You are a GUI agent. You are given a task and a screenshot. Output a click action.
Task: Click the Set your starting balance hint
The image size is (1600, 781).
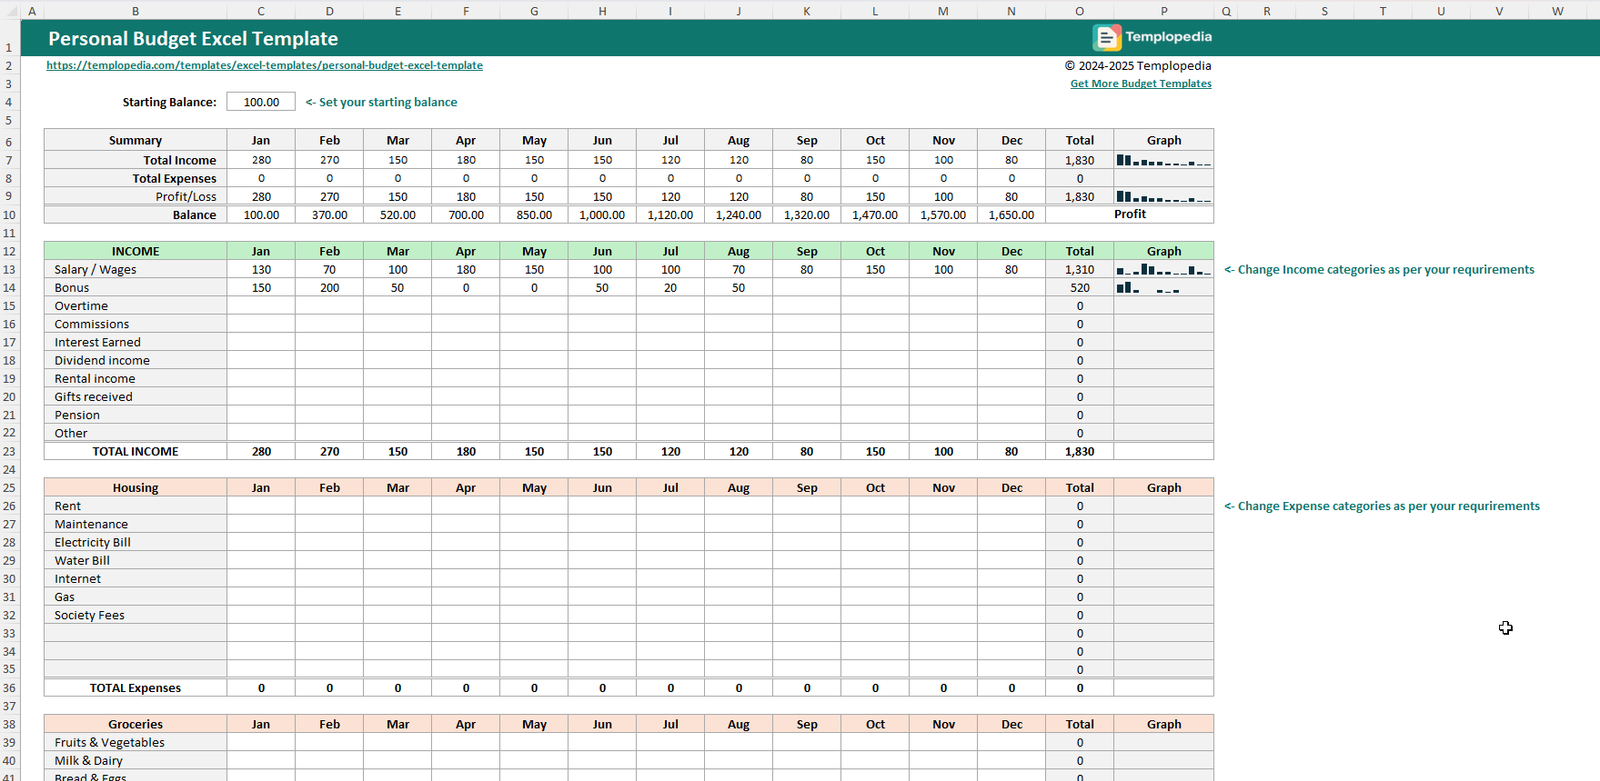pos(381,102)
